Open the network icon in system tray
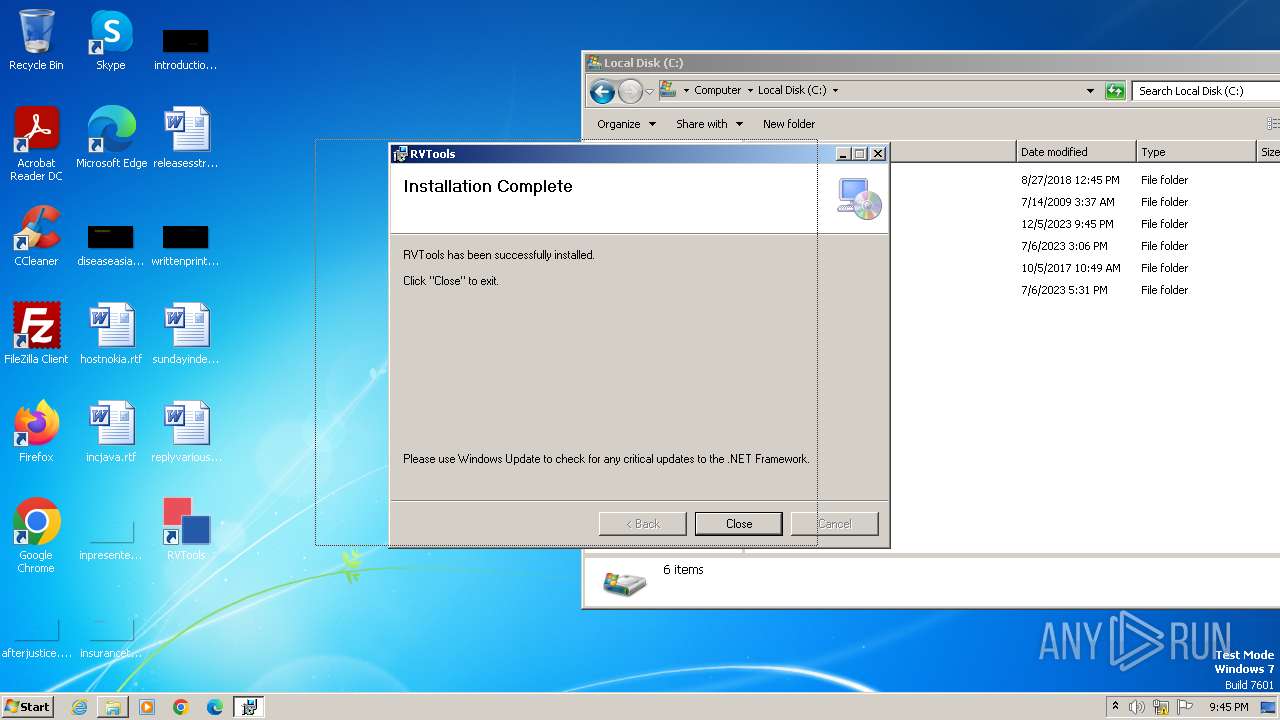1280x720 pixels. [1161, 707]
